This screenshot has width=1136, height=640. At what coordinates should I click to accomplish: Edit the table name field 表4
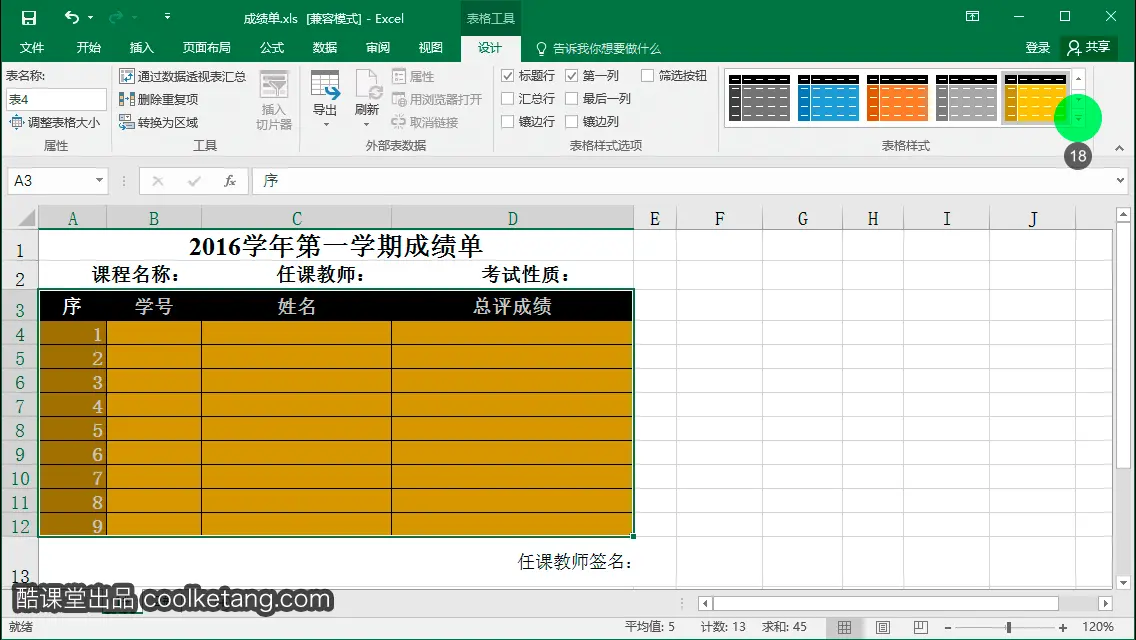click(x=57, y=99)
